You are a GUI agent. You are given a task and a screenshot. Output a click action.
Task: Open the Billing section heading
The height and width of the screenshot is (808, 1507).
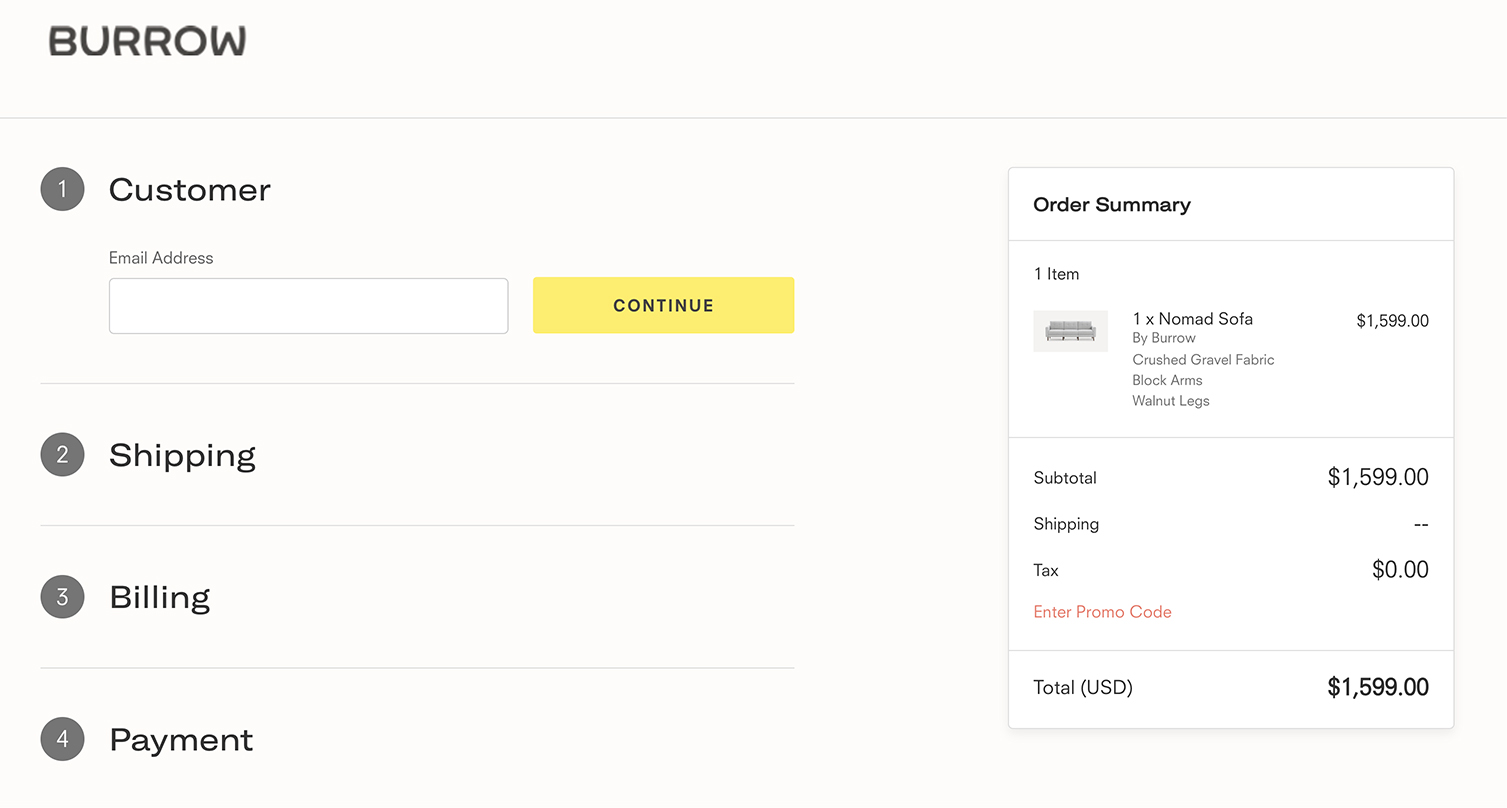160,597
